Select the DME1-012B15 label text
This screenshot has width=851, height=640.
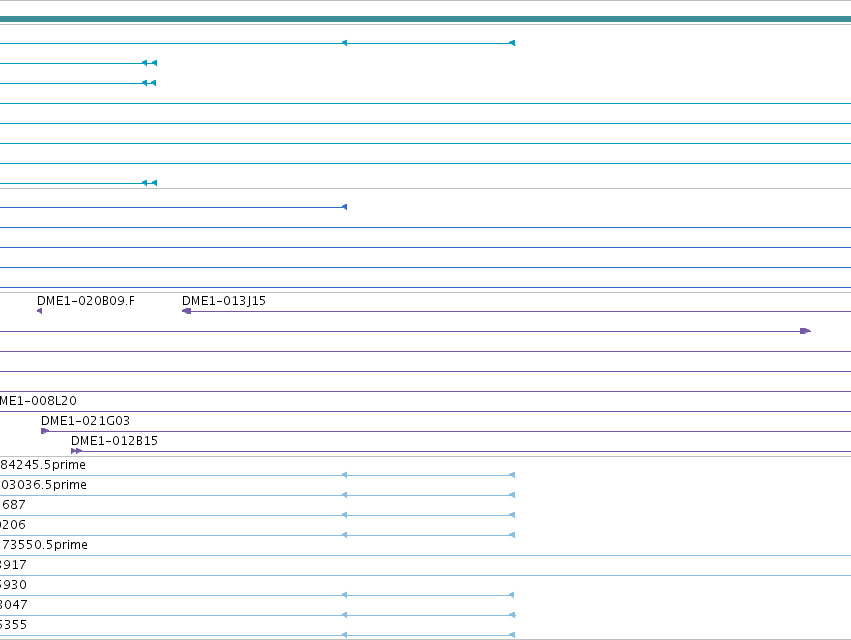(115, 441)
